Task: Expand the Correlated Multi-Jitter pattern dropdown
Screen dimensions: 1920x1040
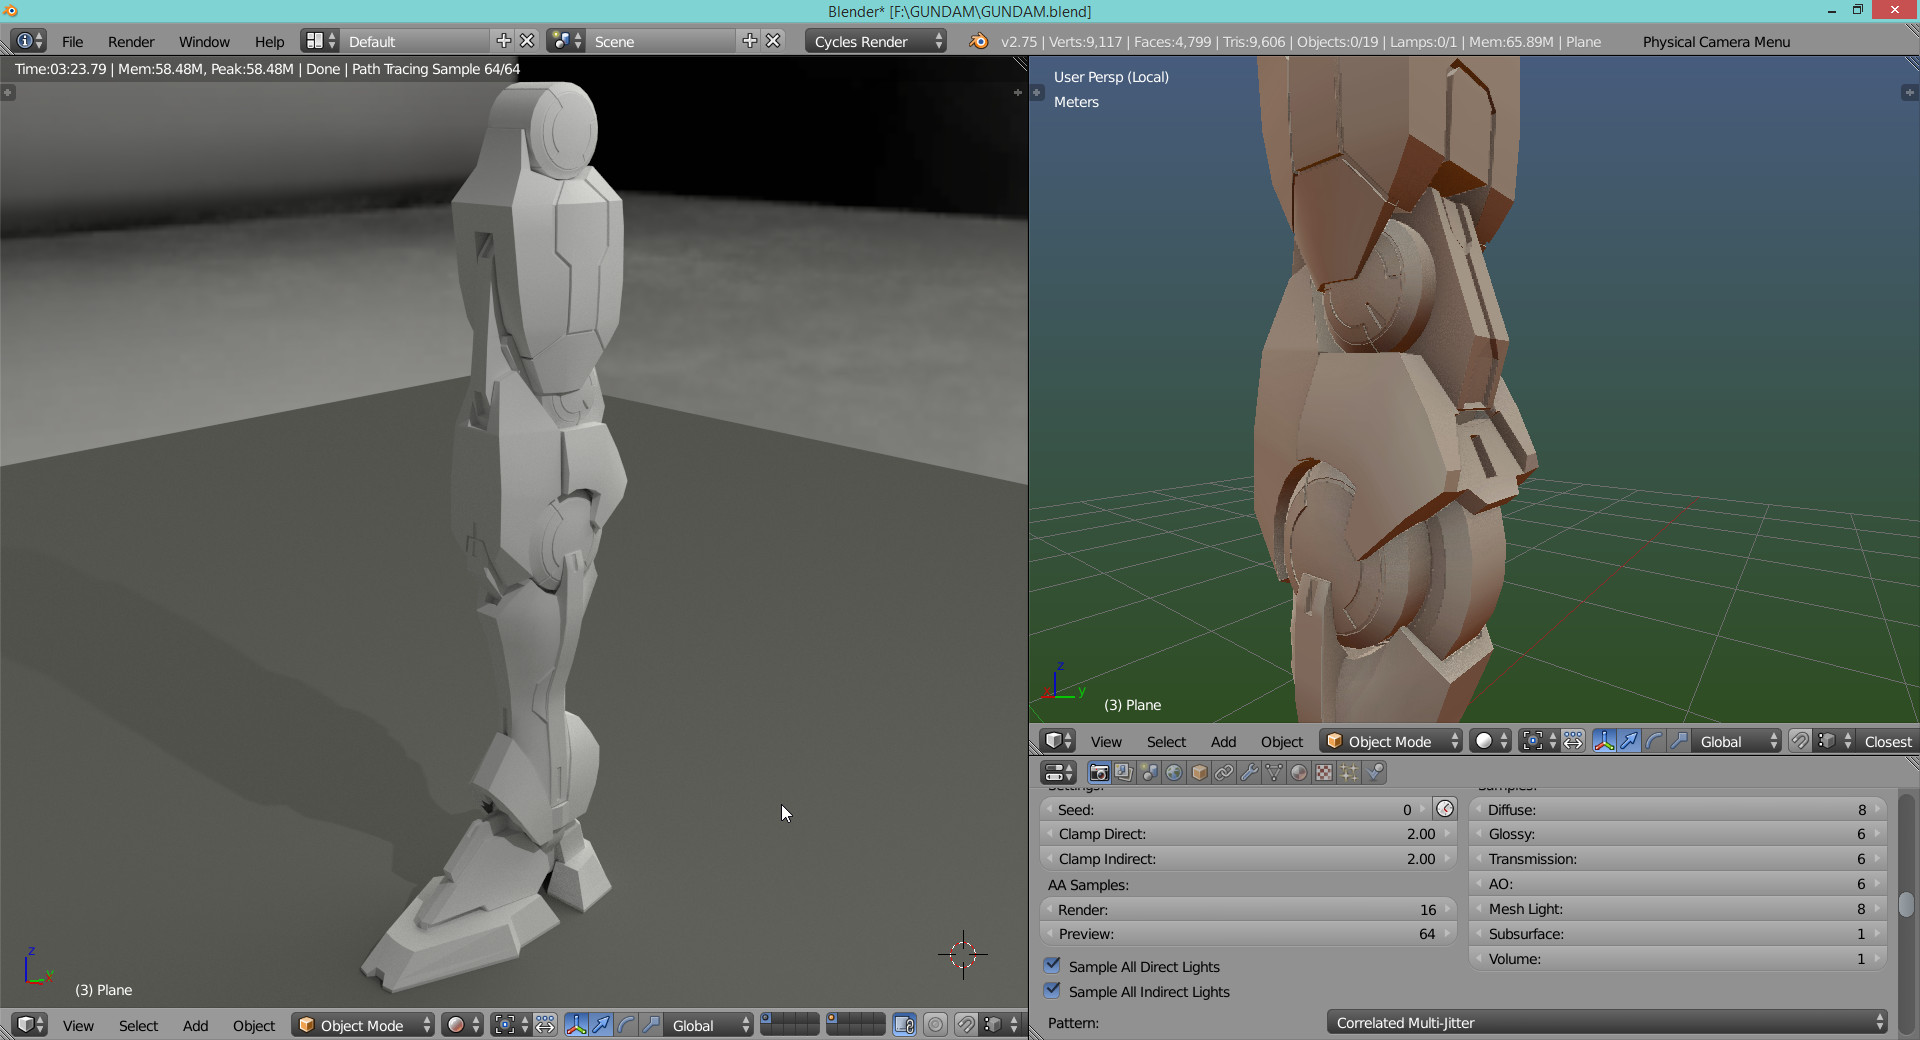Action: (x=1606, y=1022)
